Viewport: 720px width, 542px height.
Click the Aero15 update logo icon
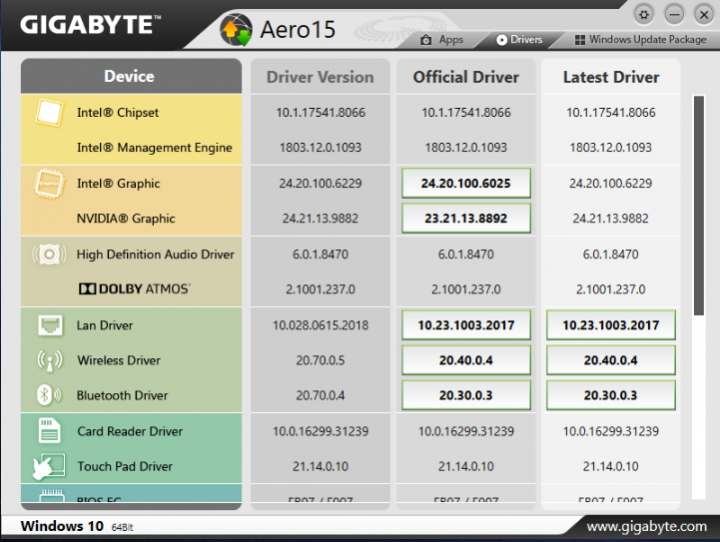tap(236, 29)
